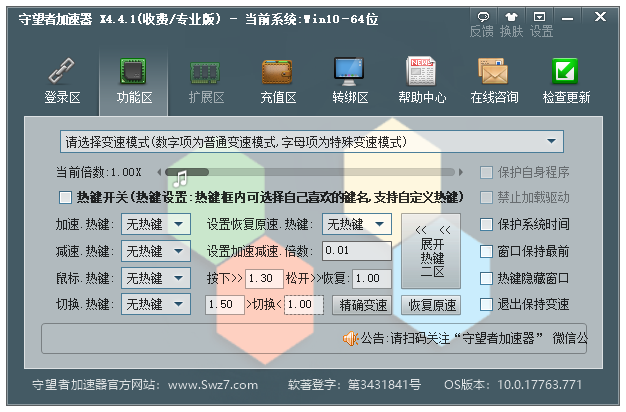Switch to the 登录区 tab label
This screenshot has width=626, height=412.
tap(62, 97)
